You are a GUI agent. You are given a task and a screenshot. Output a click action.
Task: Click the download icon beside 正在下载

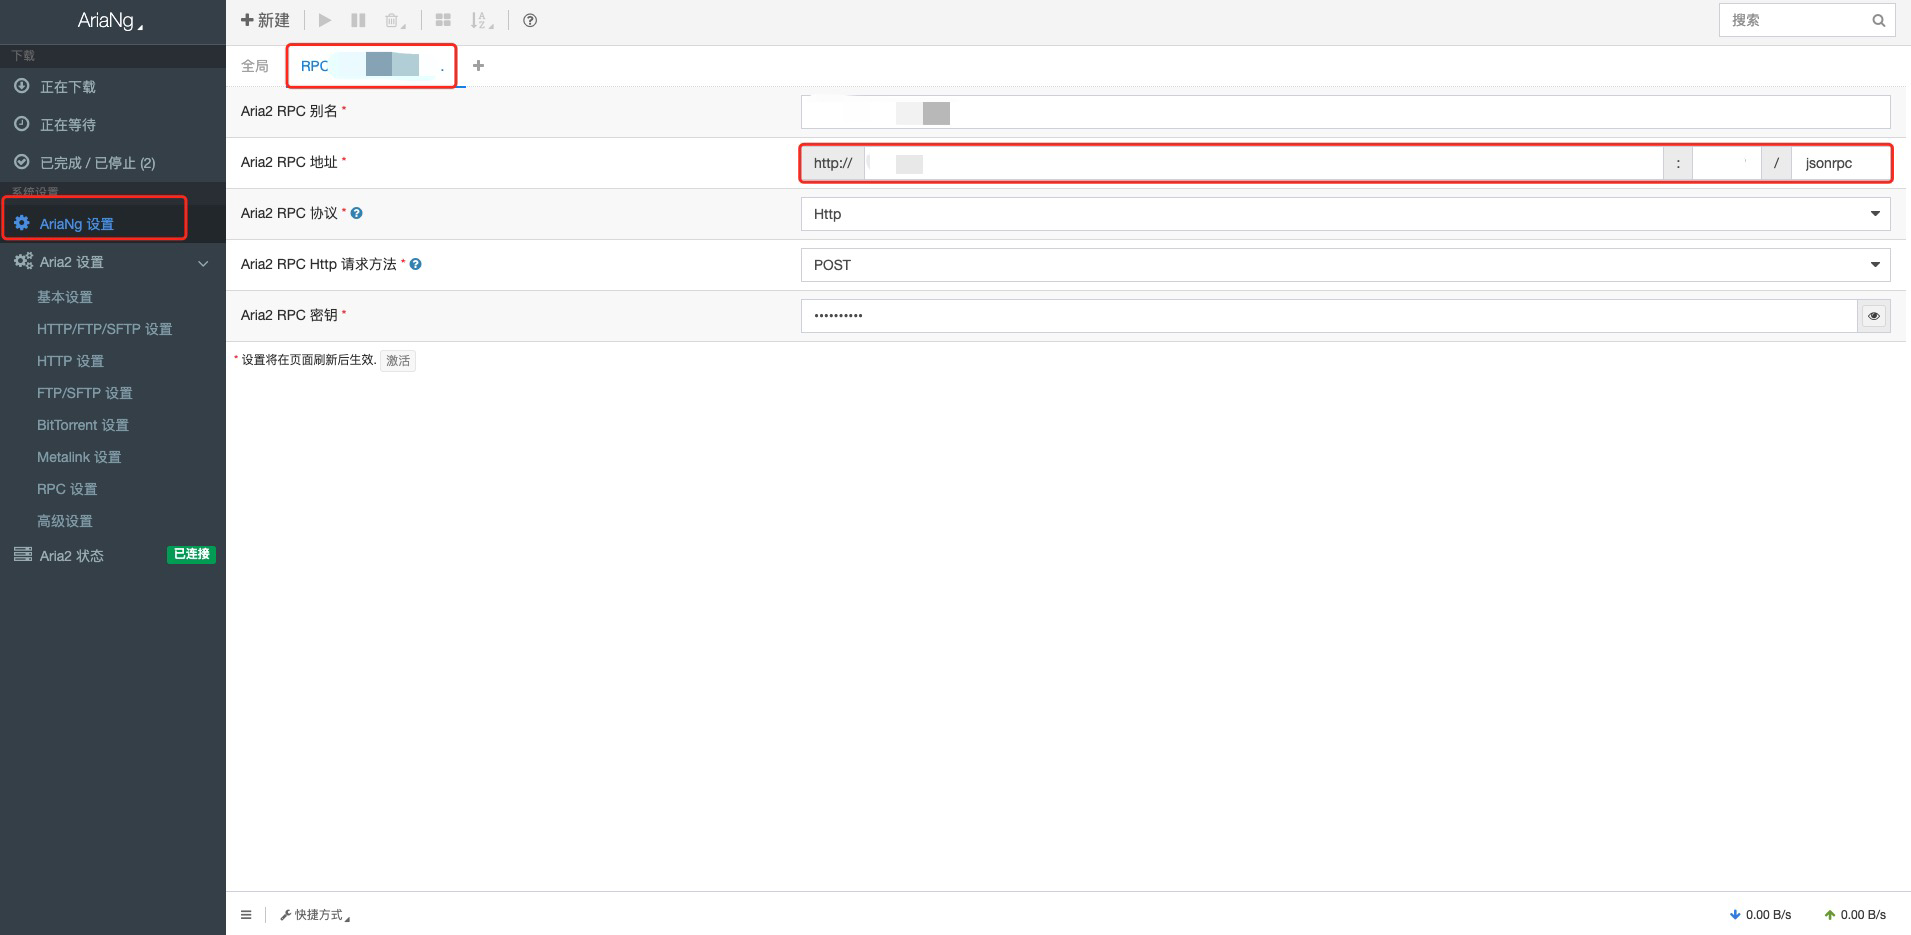21,86
